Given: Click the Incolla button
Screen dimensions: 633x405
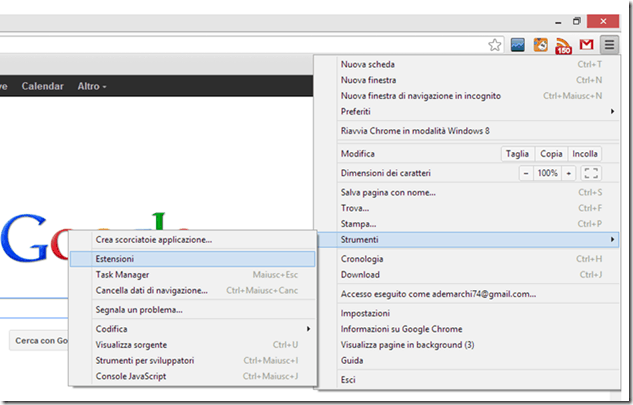Looking at the screenshot, I should point(585,154).
